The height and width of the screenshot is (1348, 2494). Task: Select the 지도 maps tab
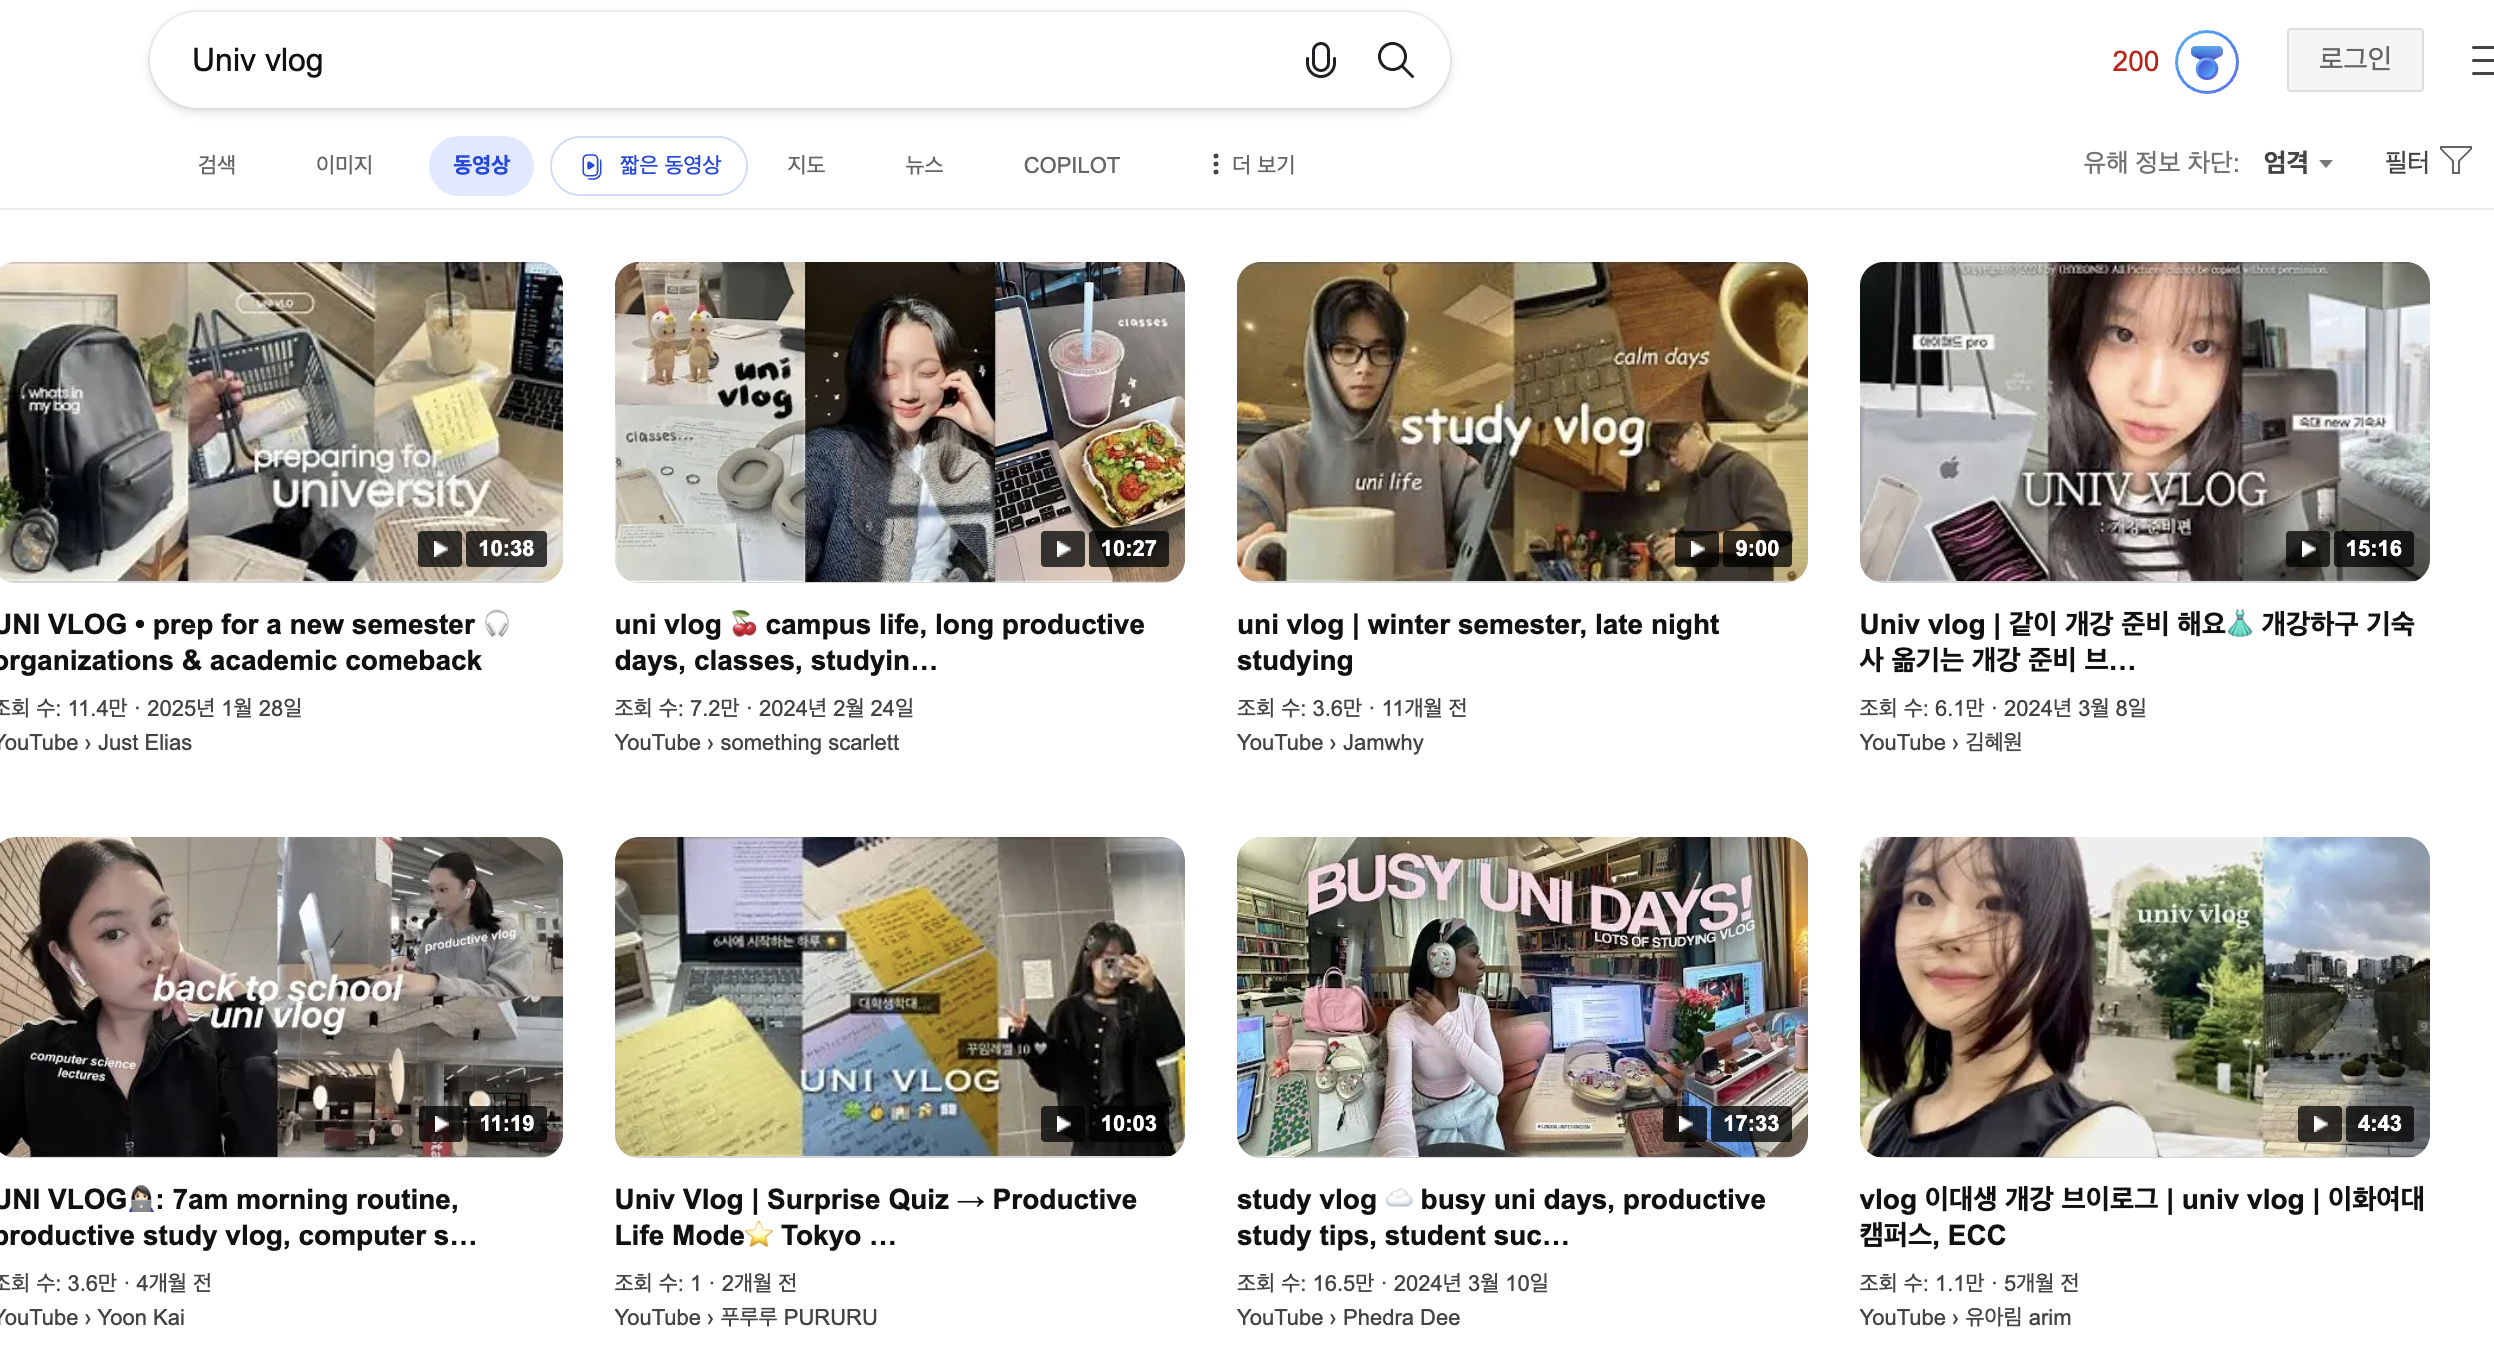806,165
